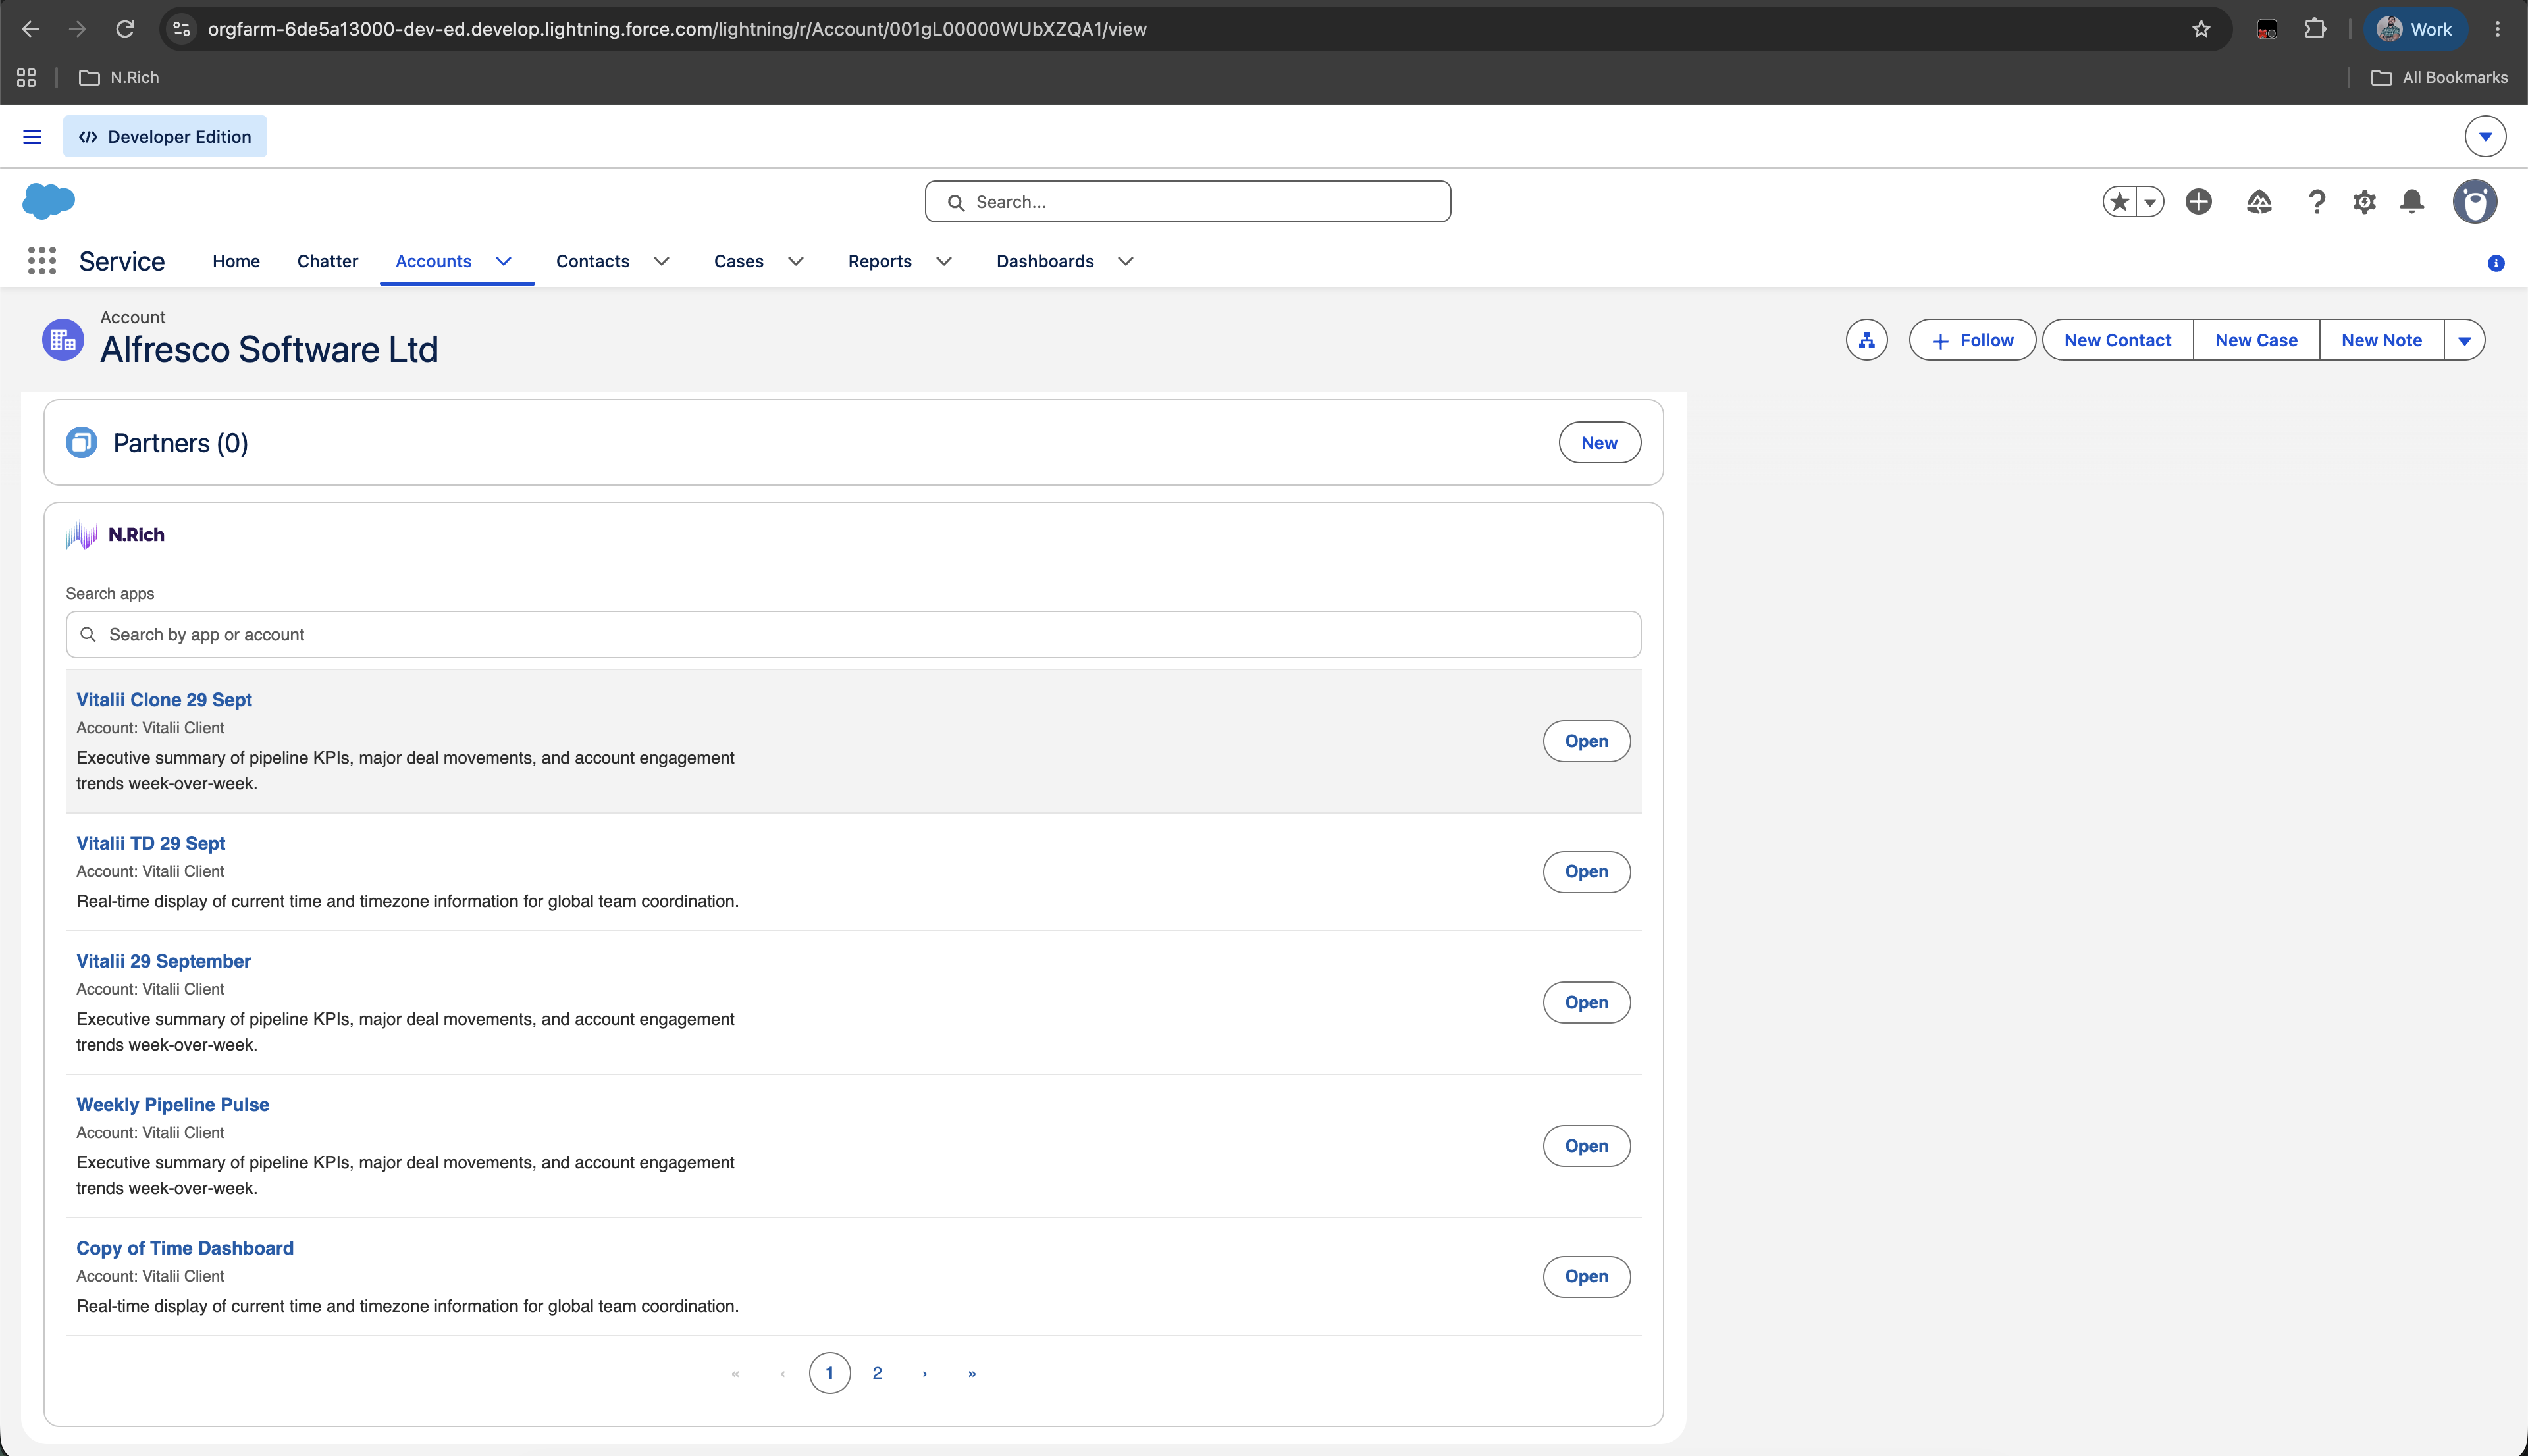Focus the global Search field
The image size is (2528, 1456).
[x=1188, y=202]
